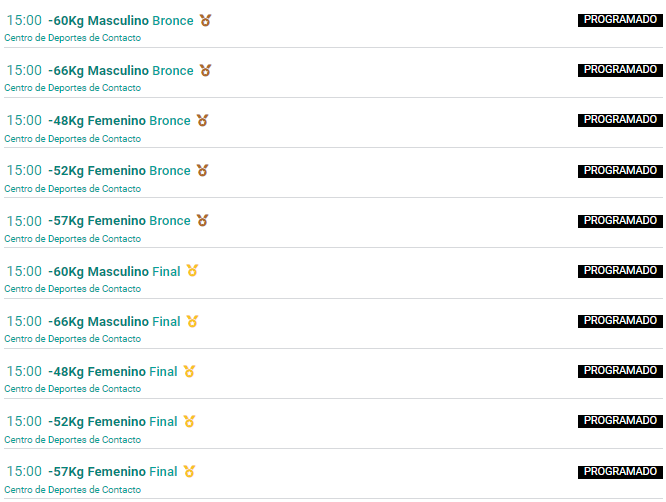Click PROGRAMADO badge for -60Kg Masculino Final
The width and height of the screenshot is (666, 502).
620,271
